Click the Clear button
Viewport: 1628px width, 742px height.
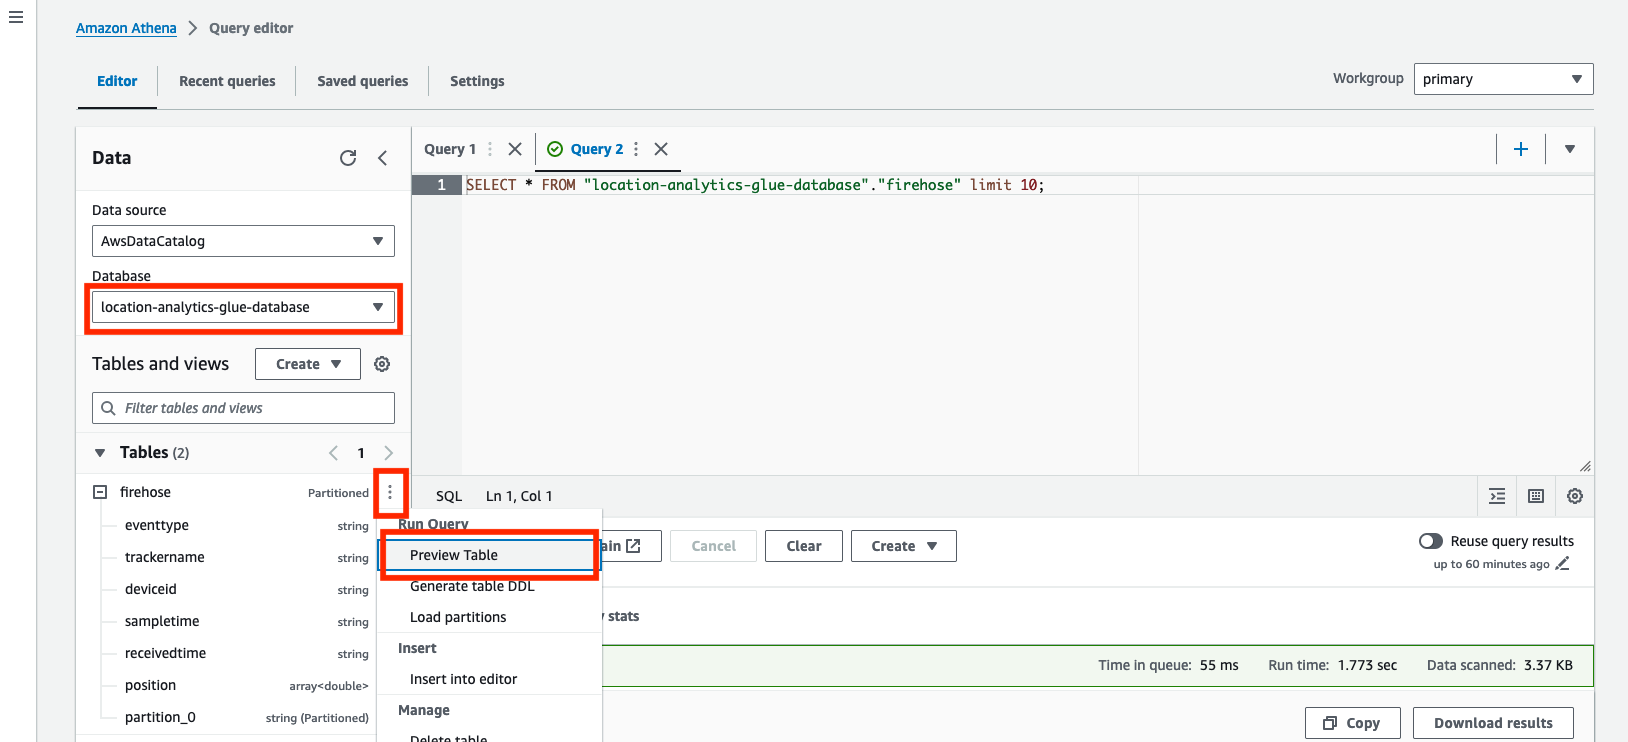(x=804, y=546)
